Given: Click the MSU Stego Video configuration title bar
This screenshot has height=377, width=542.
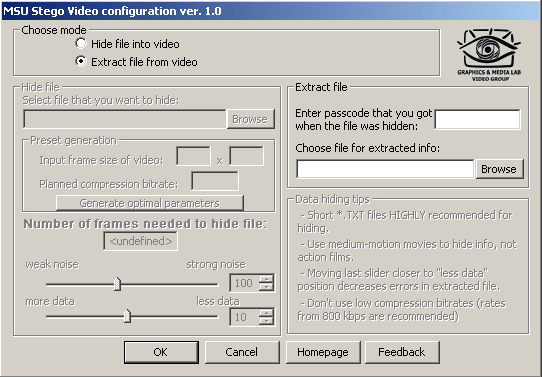Looking at the screenshot, I should 271,11.
